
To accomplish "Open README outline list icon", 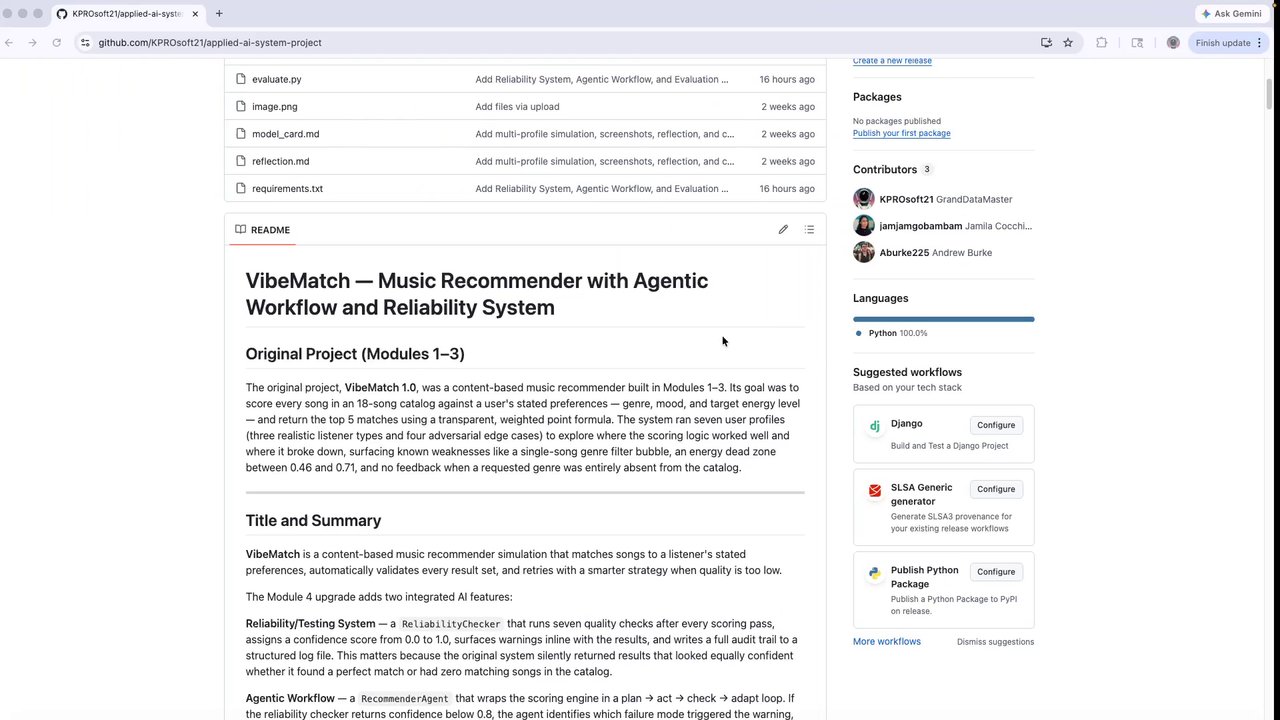I will point(809,230).
